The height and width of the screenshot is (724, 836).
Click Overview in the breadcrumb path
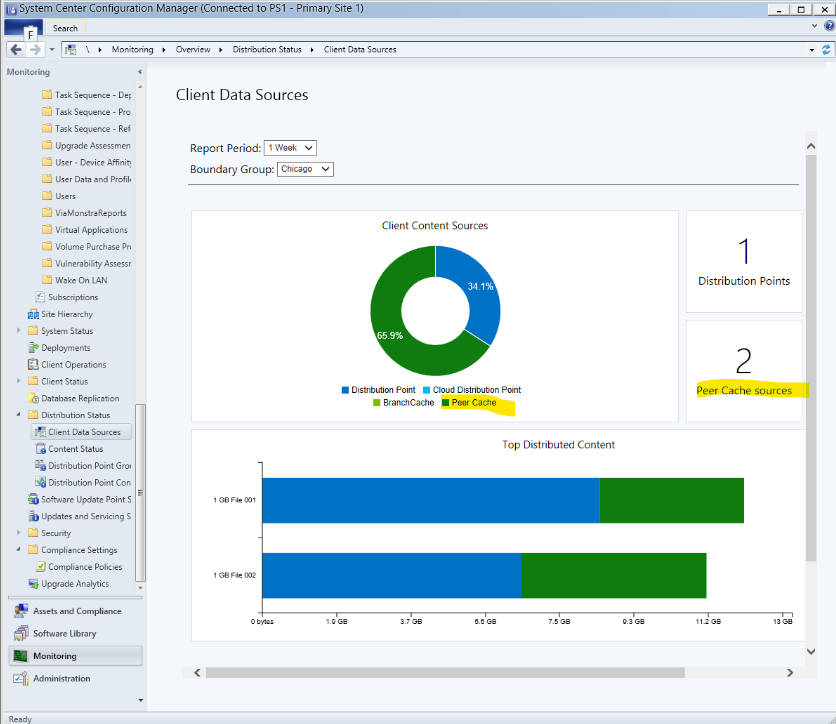point(193,50)
